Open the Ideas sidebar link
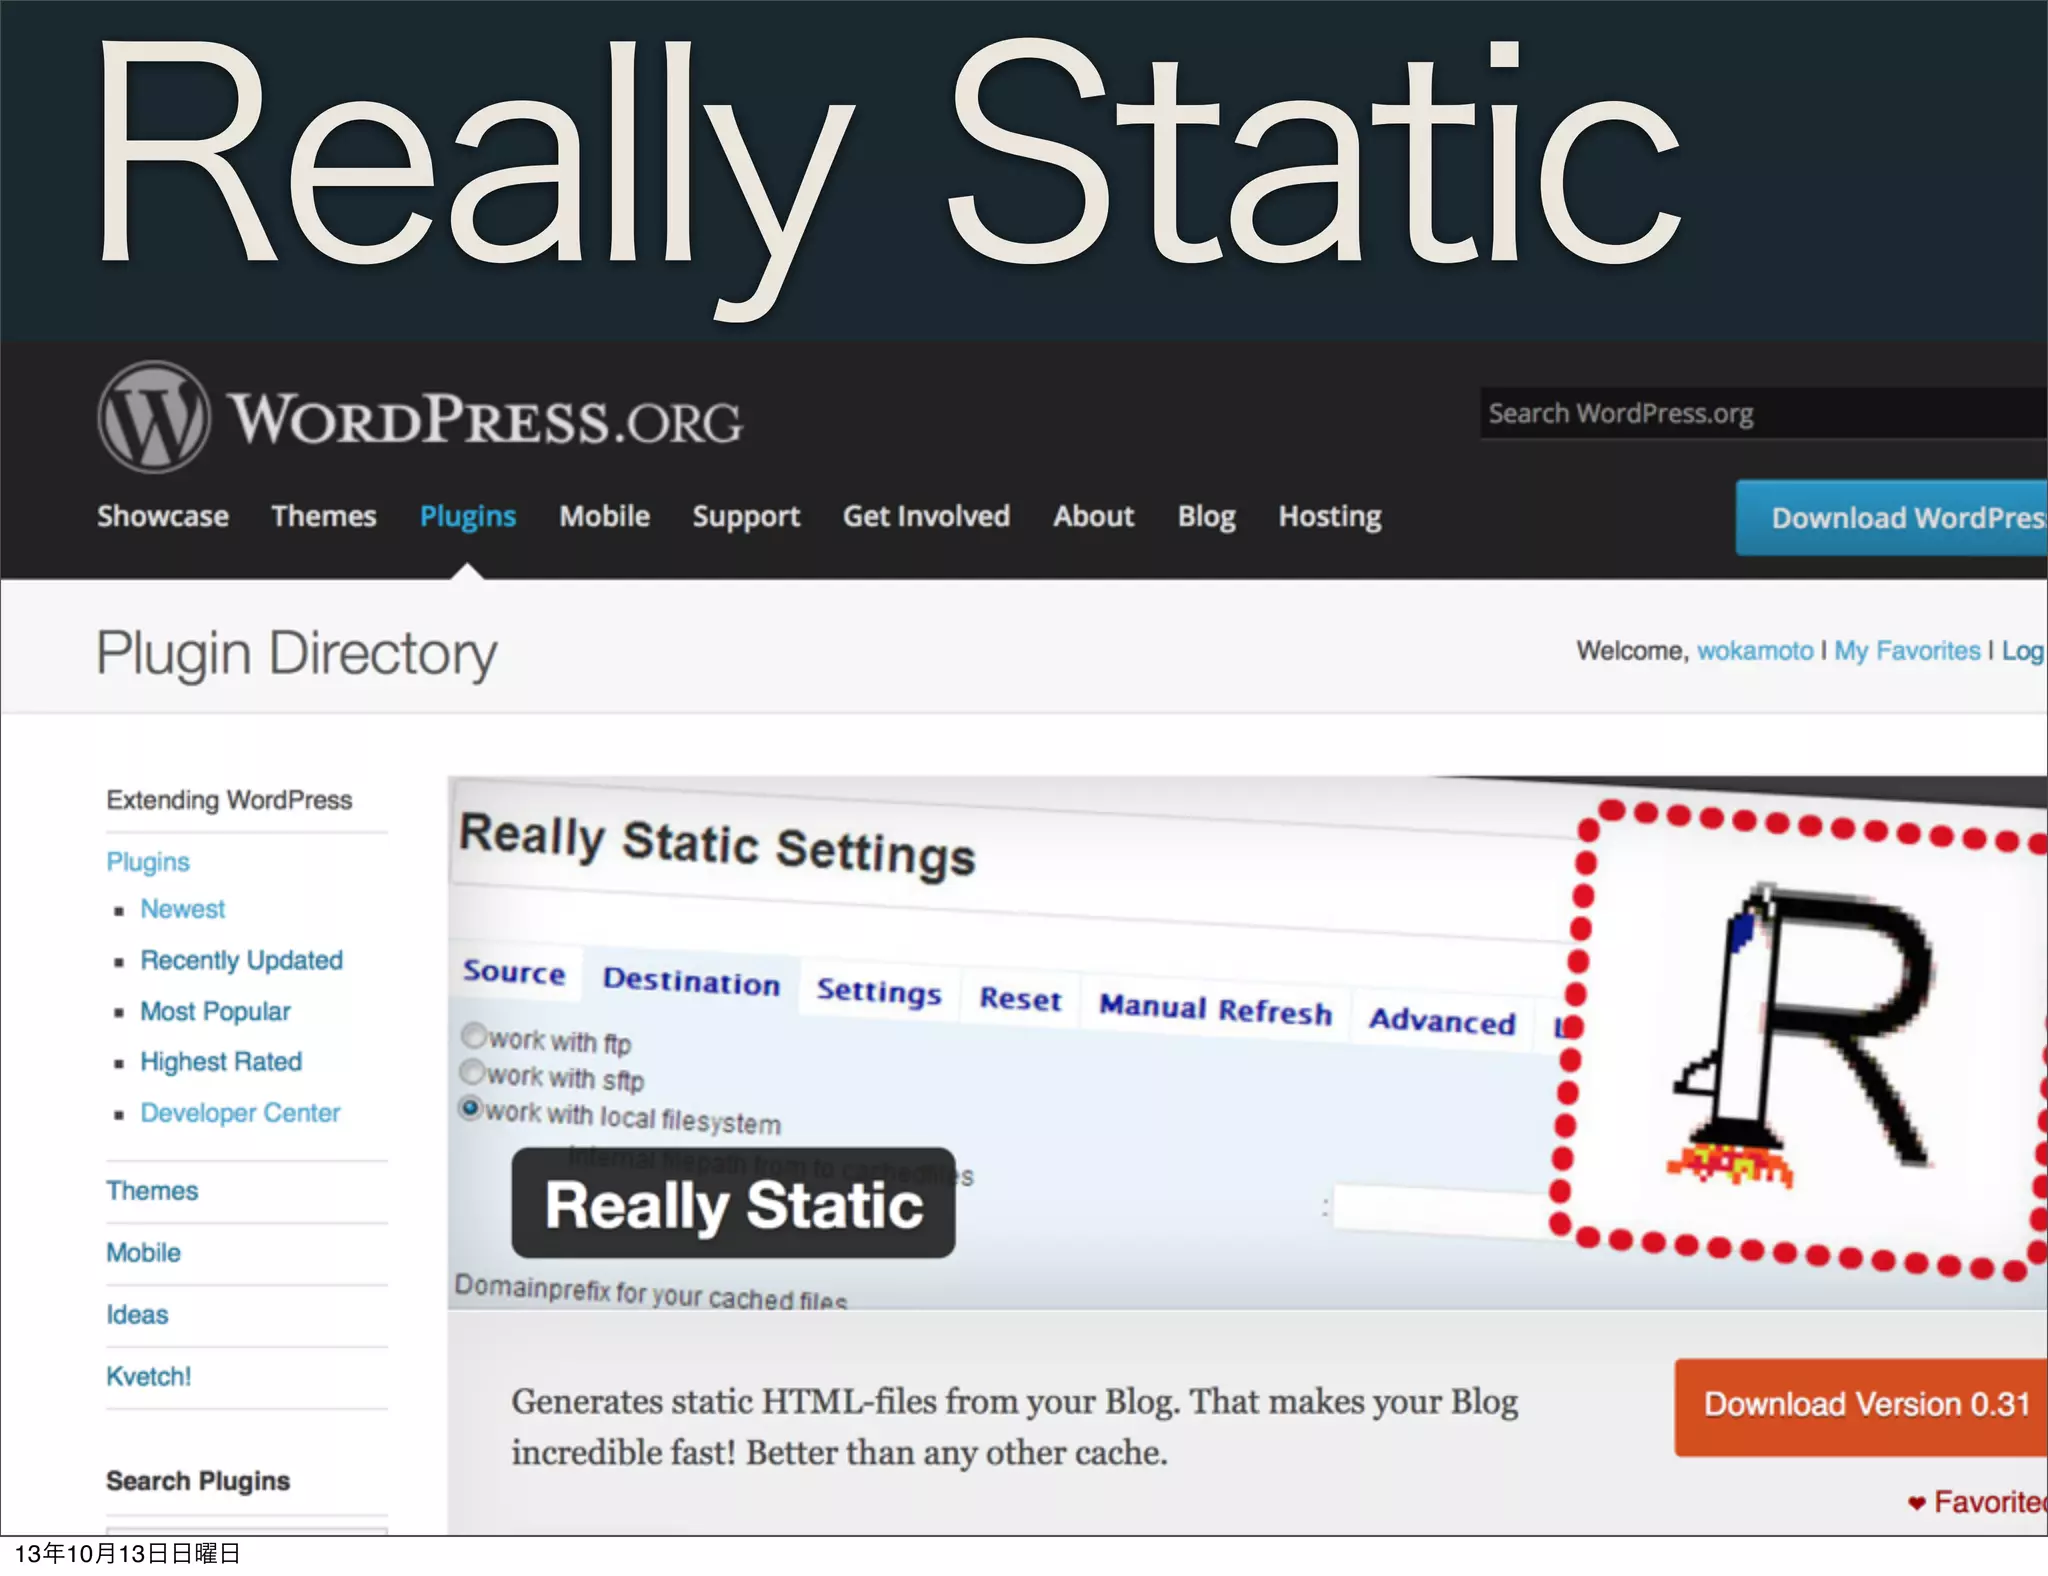Image resolution: width=2048 pixels, height=1576 pixels. tap(137, 1315)
